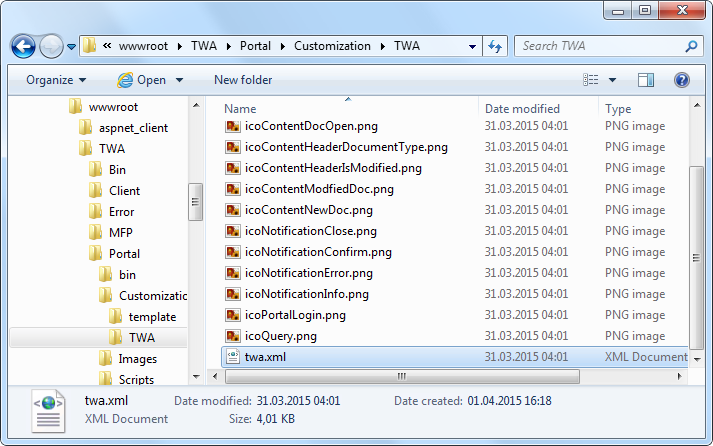Select file name icoQuery.png
713x446 pixels.
(281, 336)
